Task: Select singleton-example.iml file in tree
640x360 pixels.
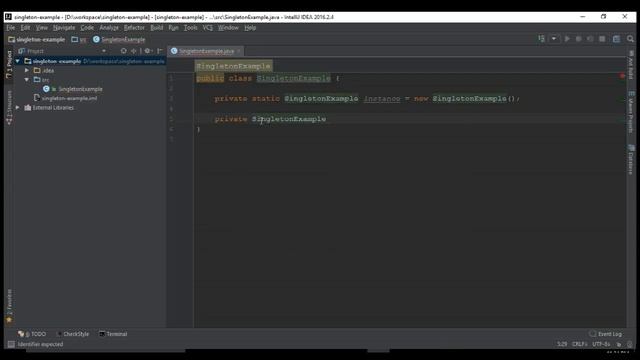Action: click(x=69, y=98)
